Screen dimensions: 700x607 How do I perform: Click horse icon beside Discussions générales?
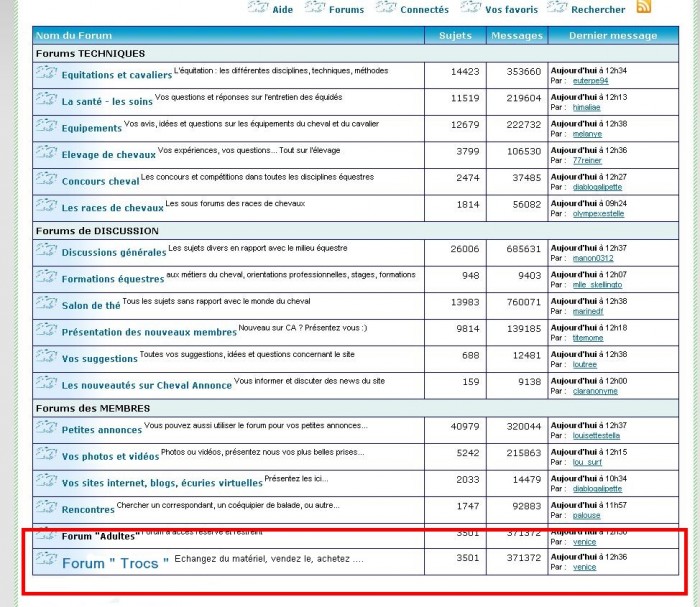click(46, 249)
